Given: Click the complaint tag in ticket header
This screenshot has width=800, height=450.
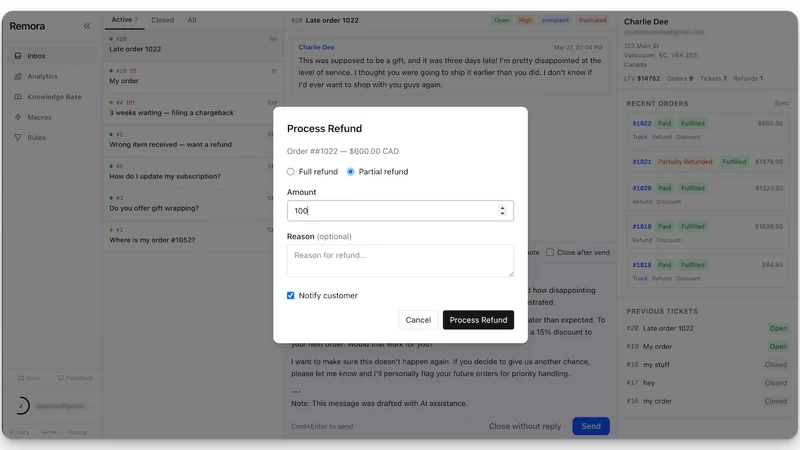Looking at the screenshot, I should click(555, 20).
